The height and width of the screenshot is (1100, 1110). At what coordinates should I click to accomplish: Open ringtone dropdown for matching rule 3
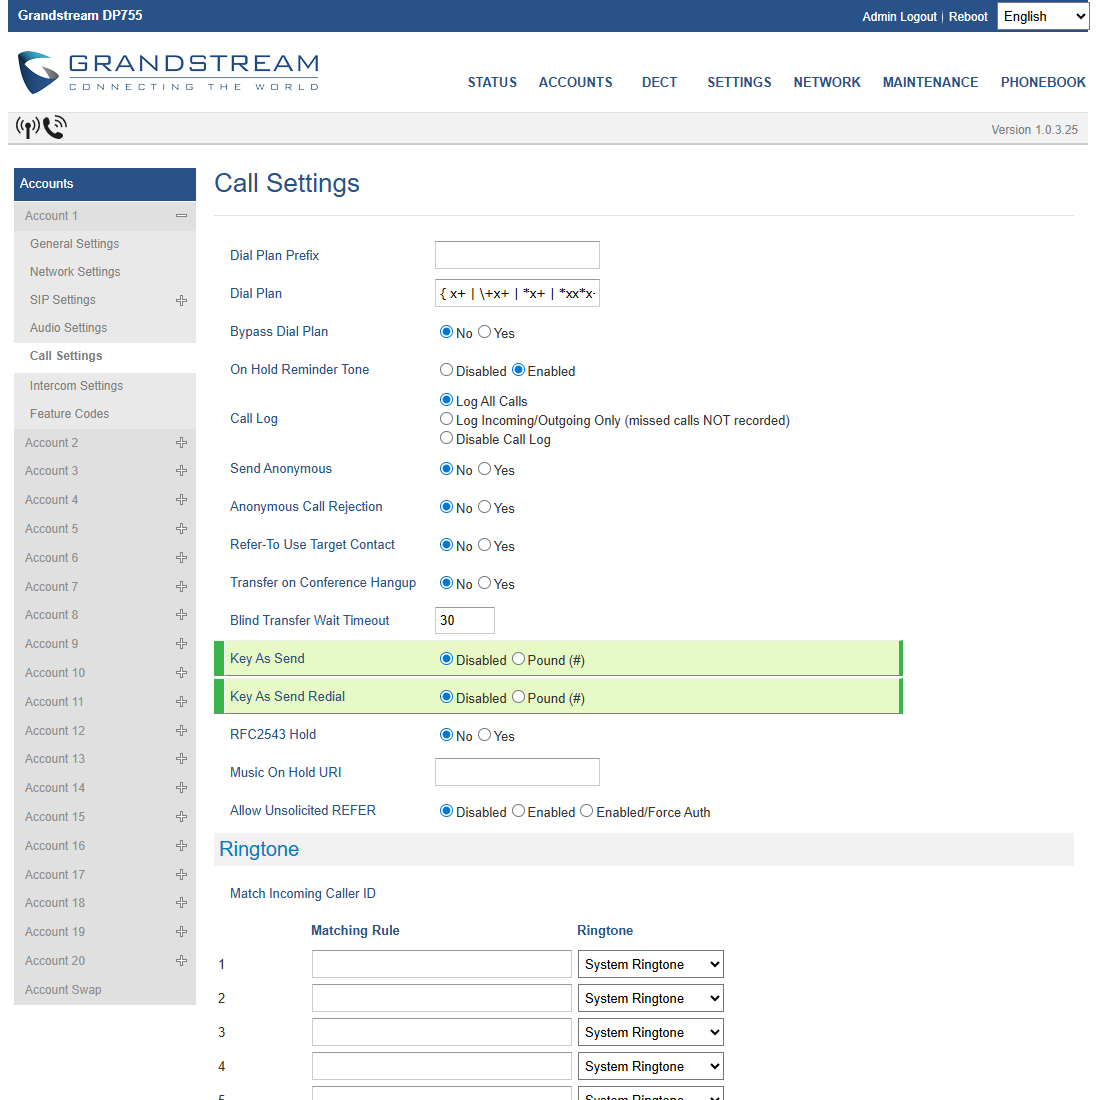pyautogui.click(x=650, y=1032)
